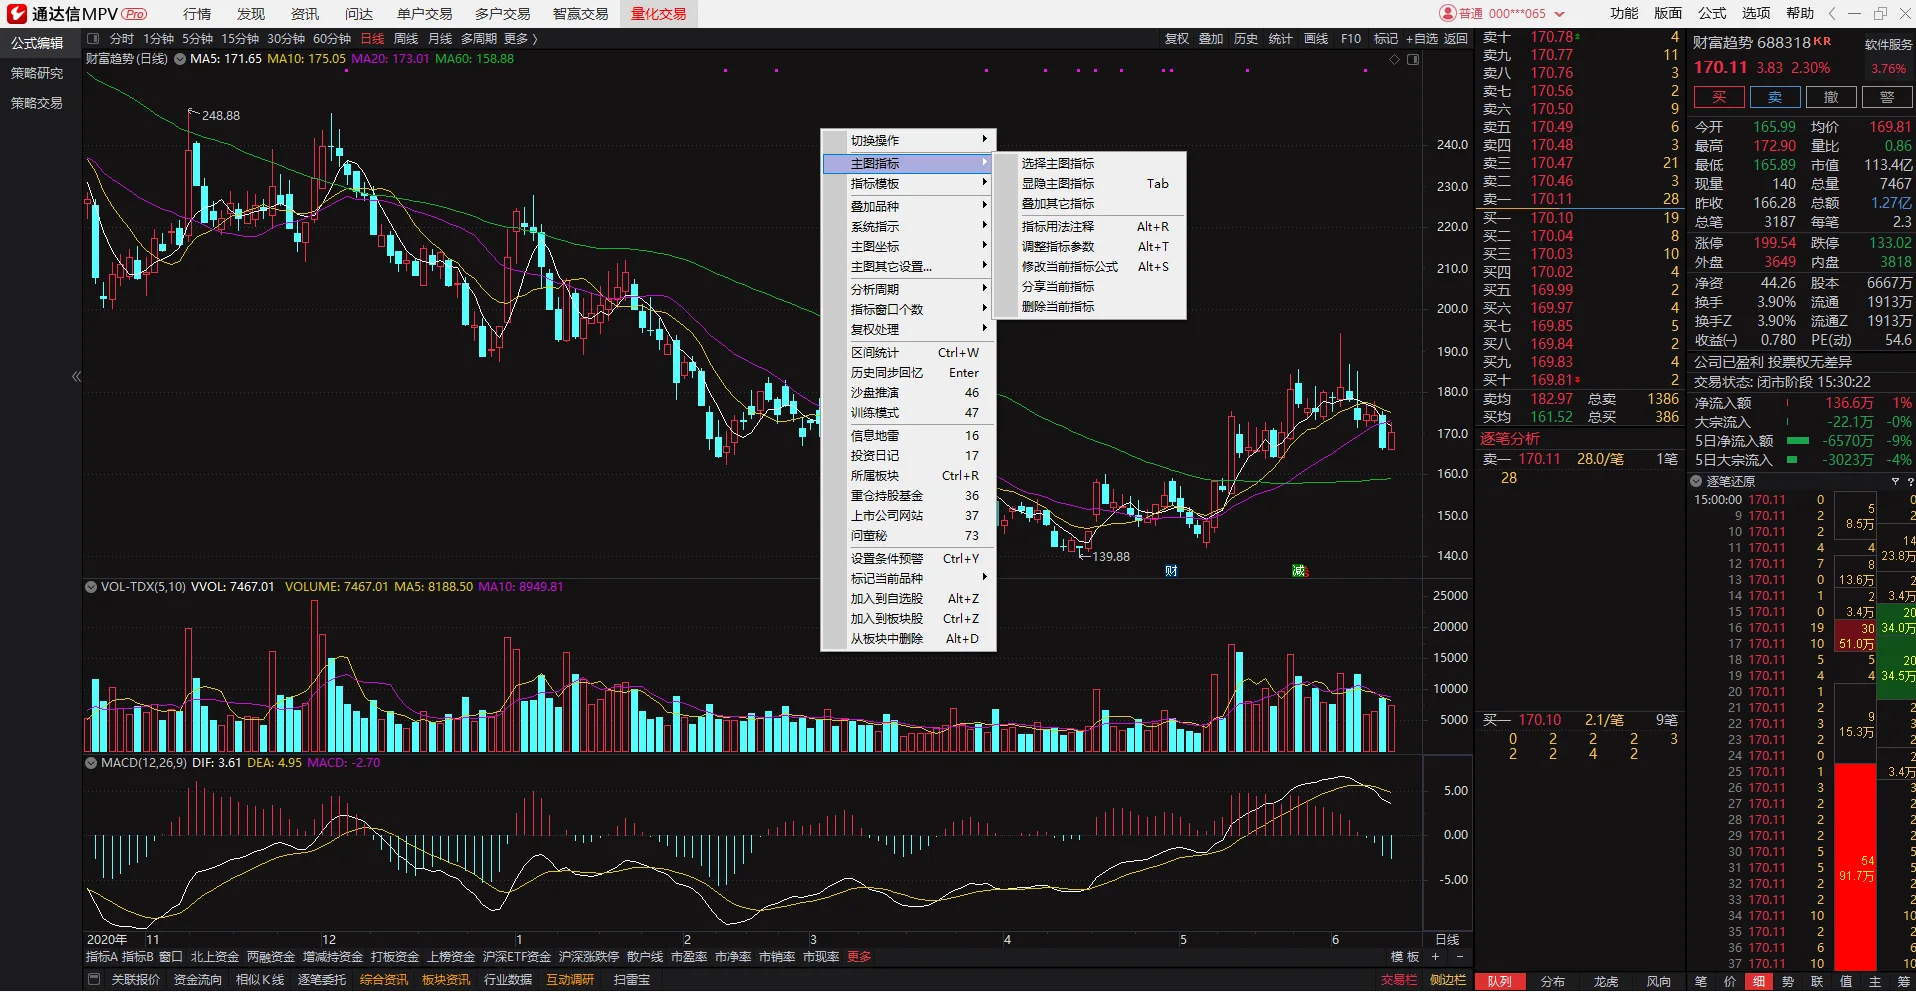Toggle the 侧边栏 sidebar button
This screenshot has height=992, width=1916.
point(1447,980)
